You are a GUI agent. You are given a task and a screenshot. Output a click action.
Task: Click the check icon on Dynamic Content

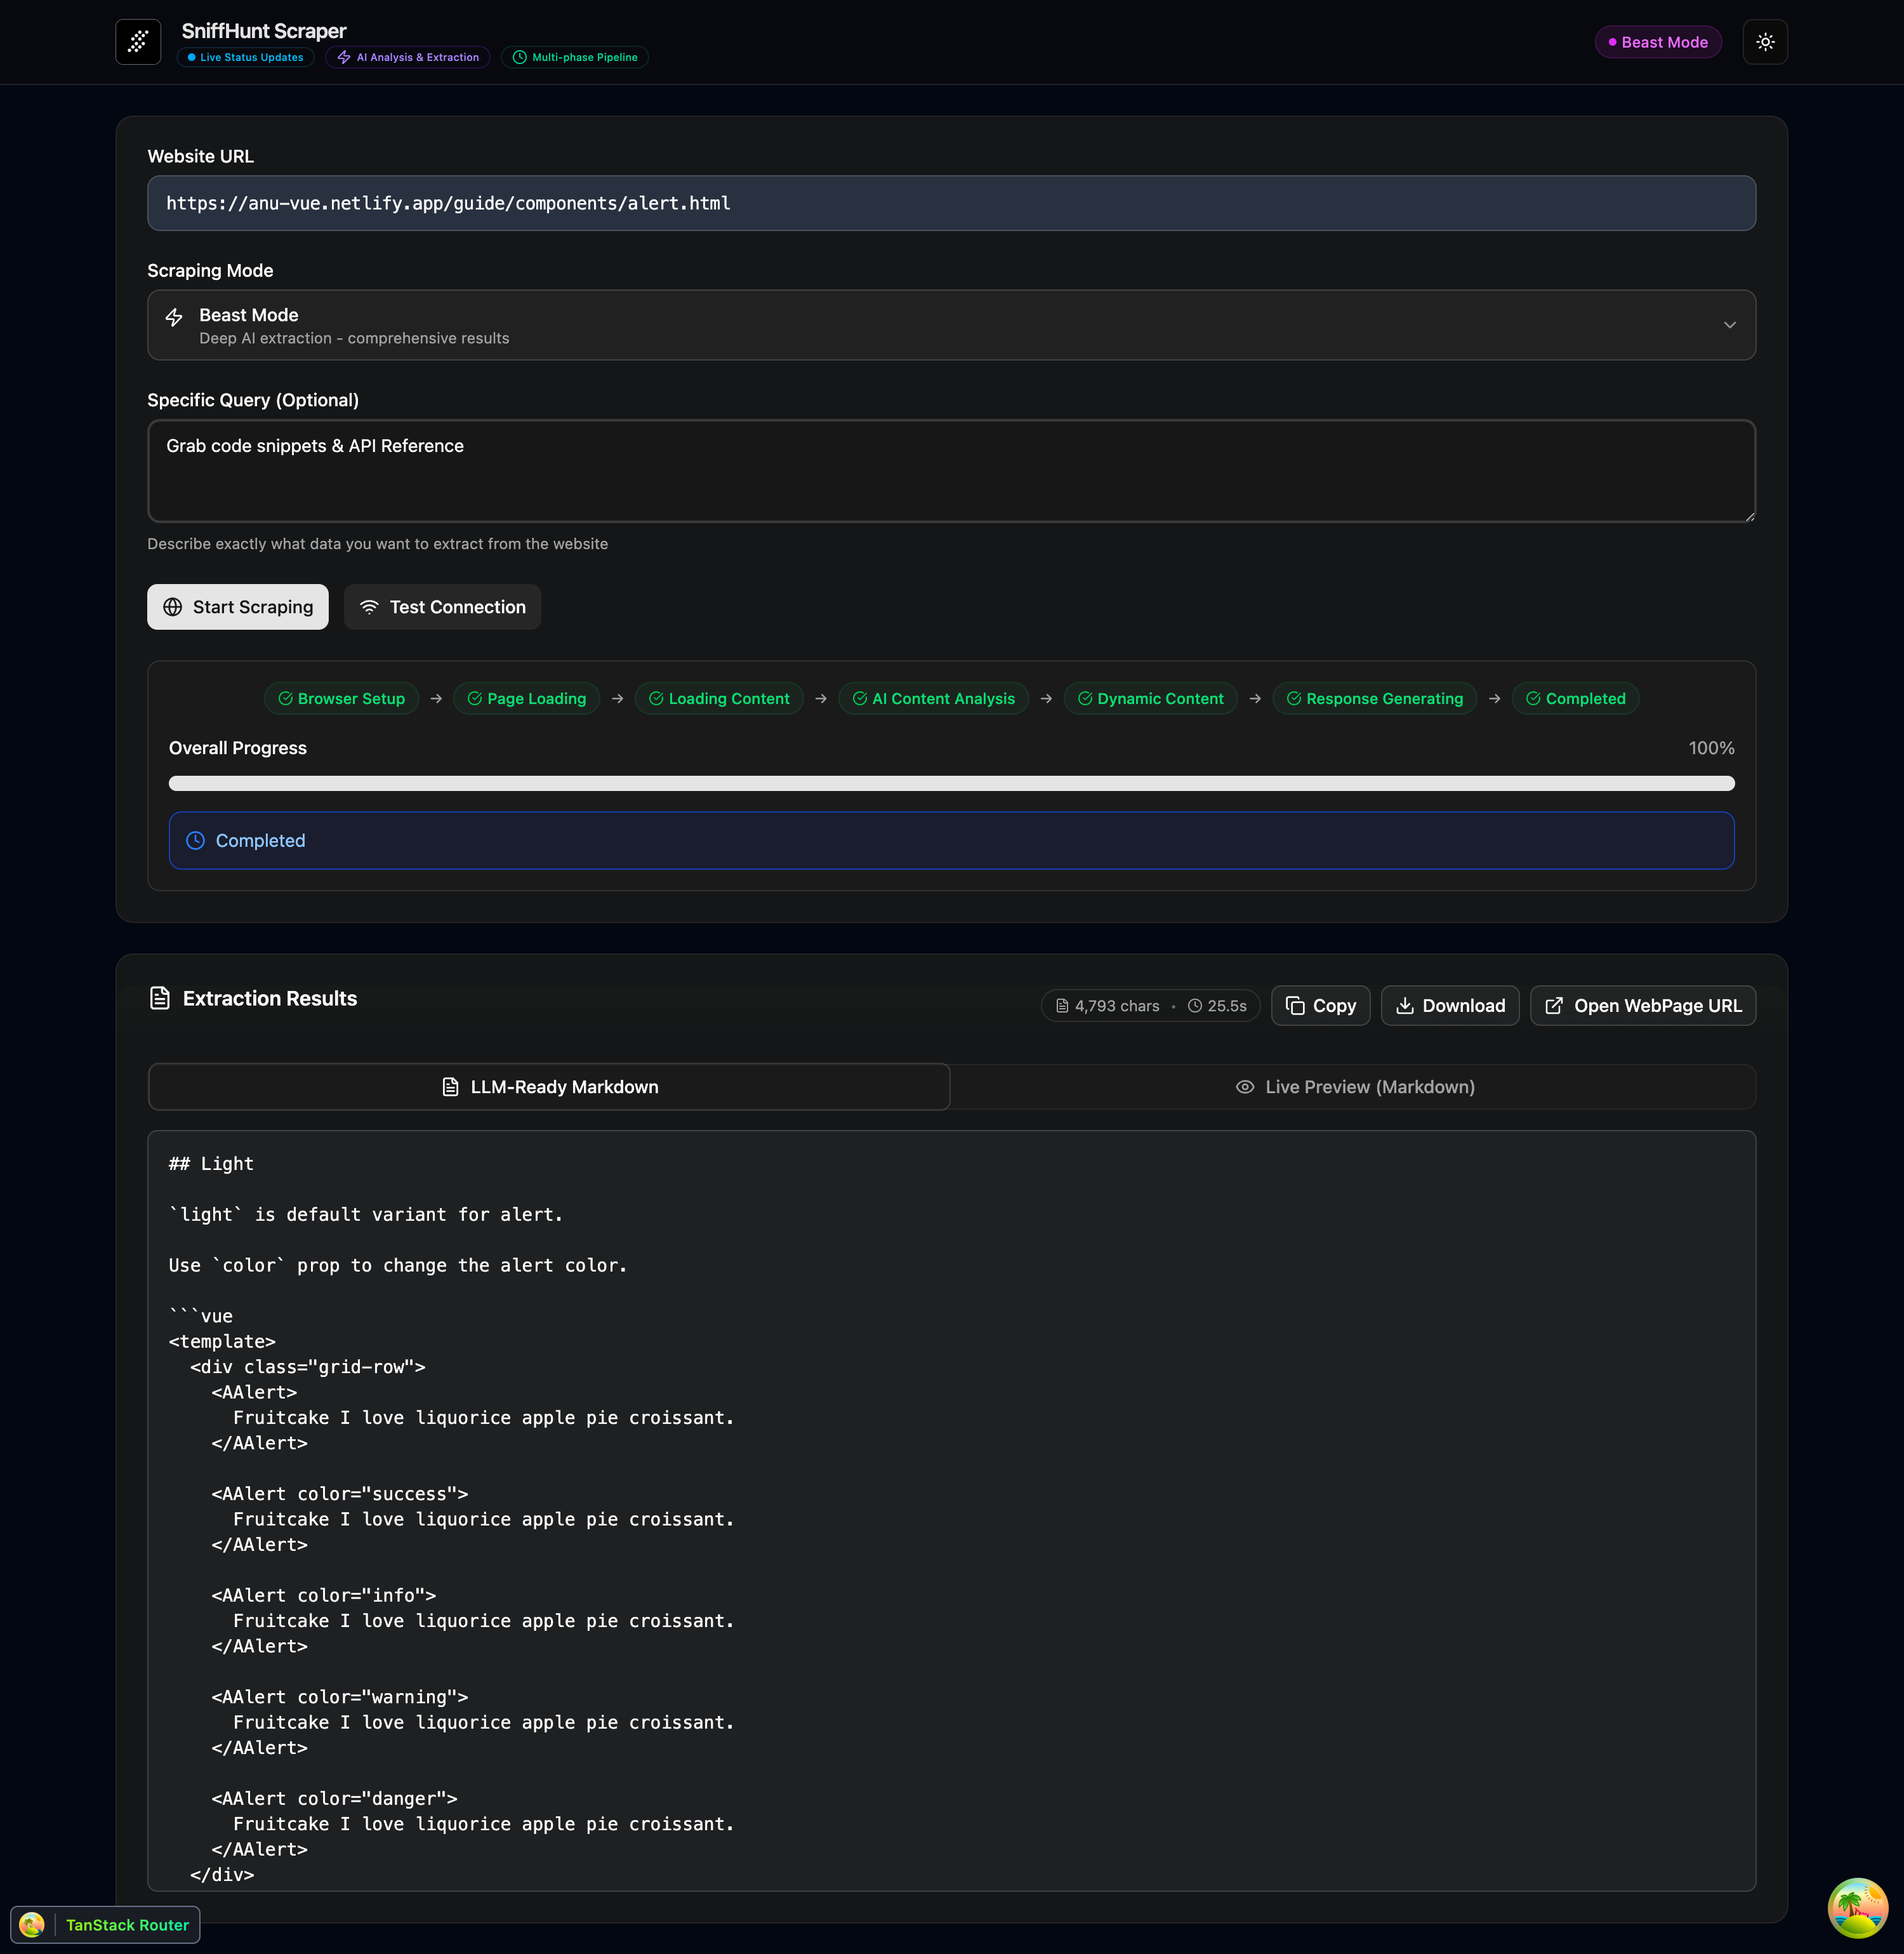coord(1085,698)
